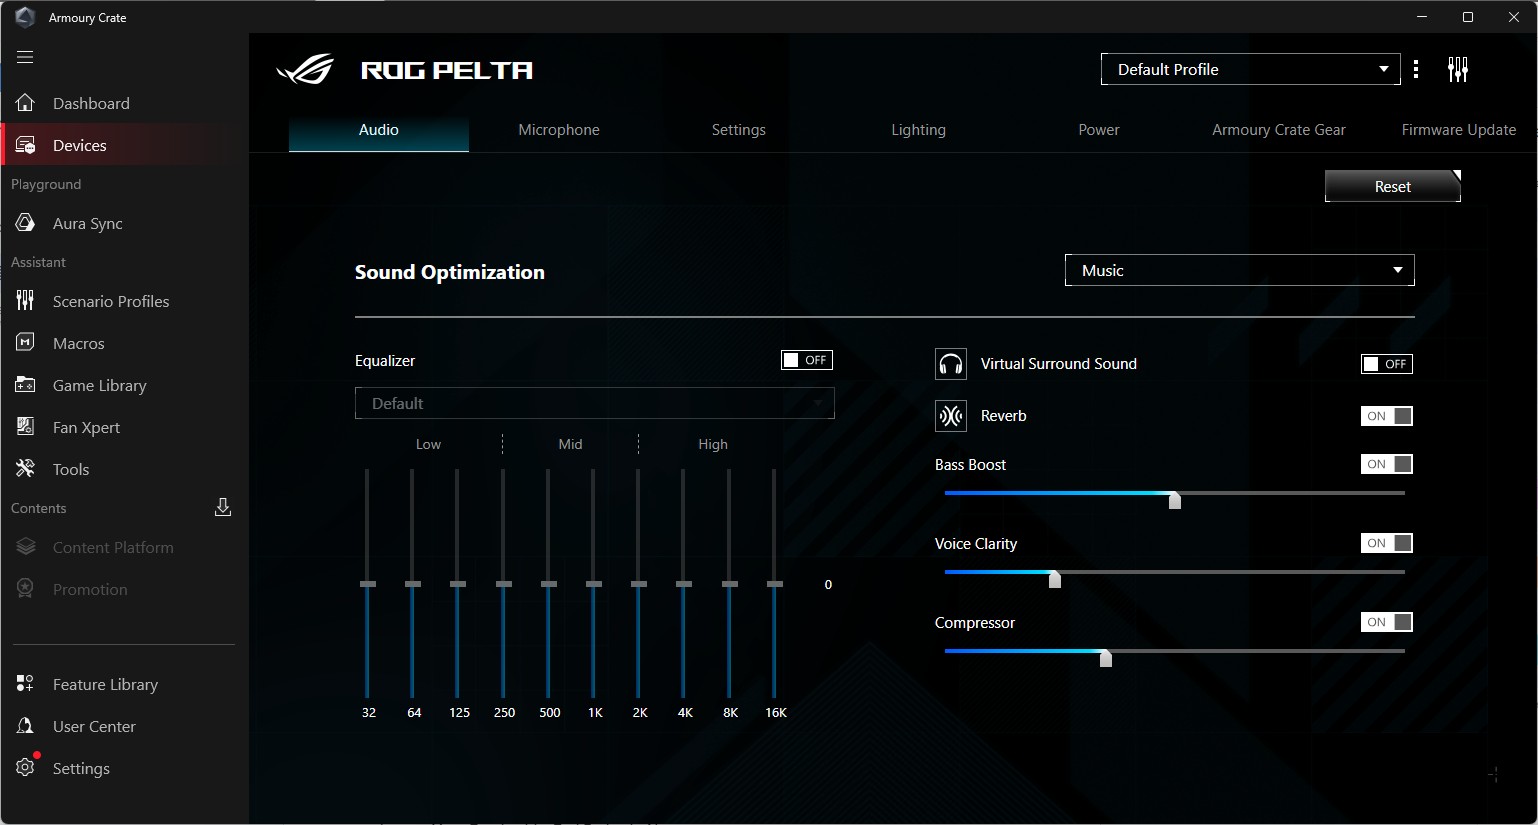Click the Tools wrench icon
This screenshot has height=825, width=1538.
click(26, 469)
